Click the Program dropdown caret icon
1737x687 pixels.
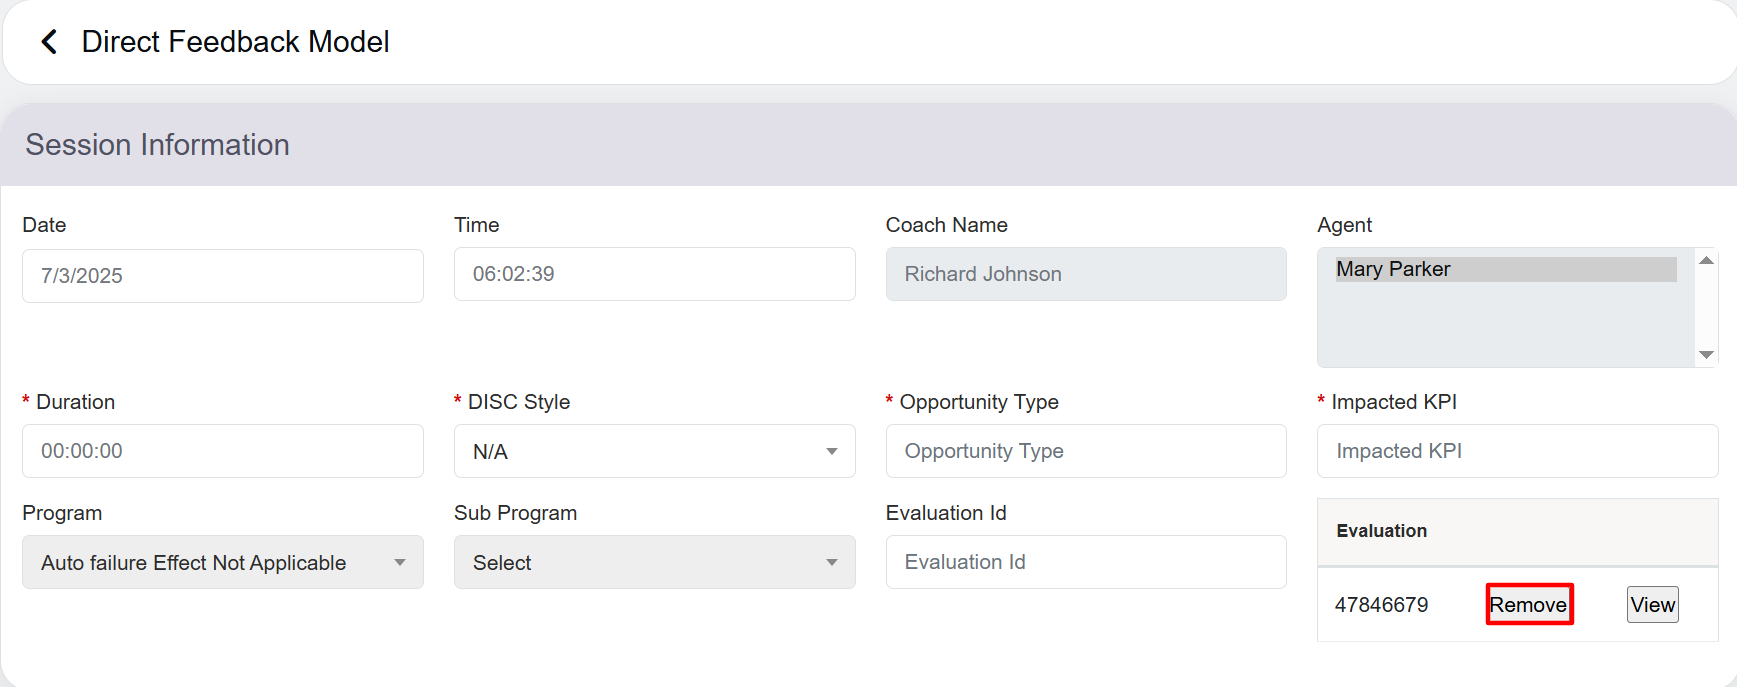(x=399, y=562)
